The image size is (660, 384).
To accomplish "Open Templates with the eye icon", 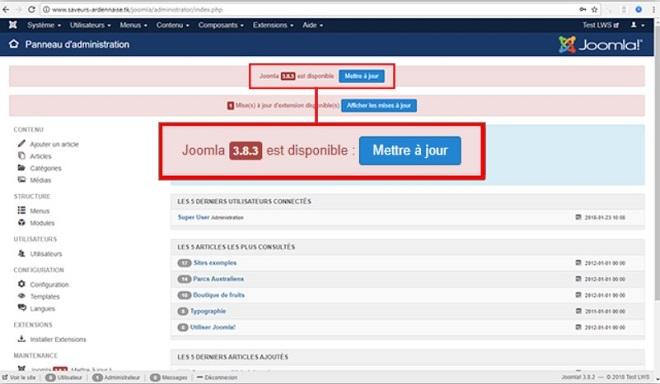I will pos(39,296).
